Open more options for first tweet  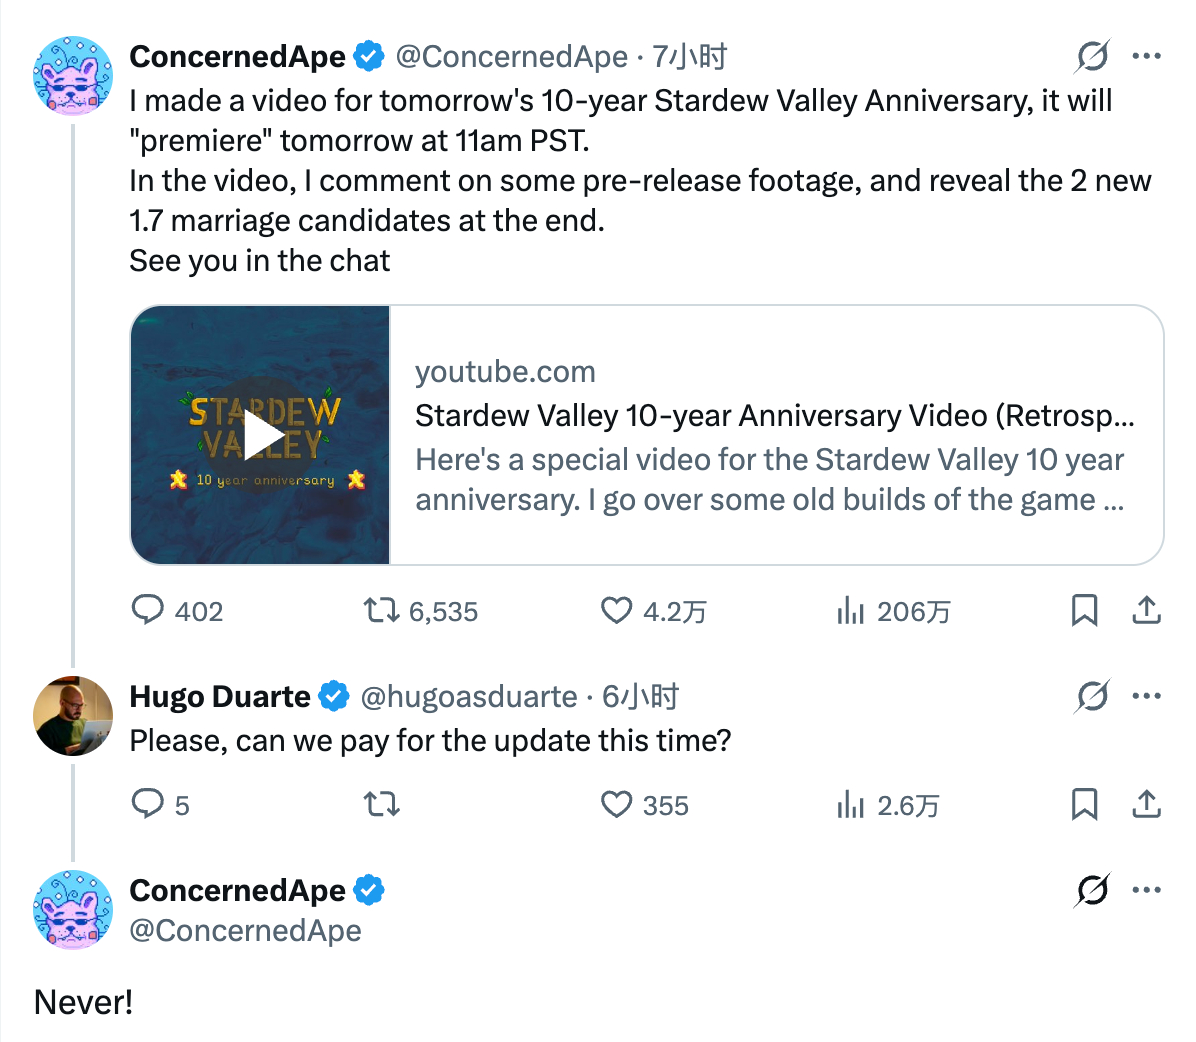1146,56
